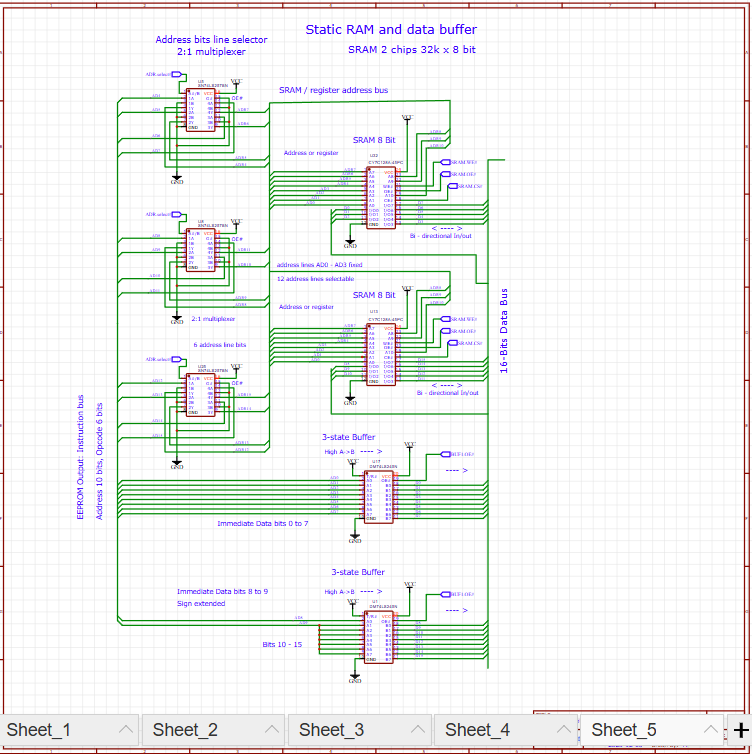The height and width of the screenshot is (754, 752).
Task: Select the topmost SN74LS257BN multiplexer chip
Action: [200, 110]
